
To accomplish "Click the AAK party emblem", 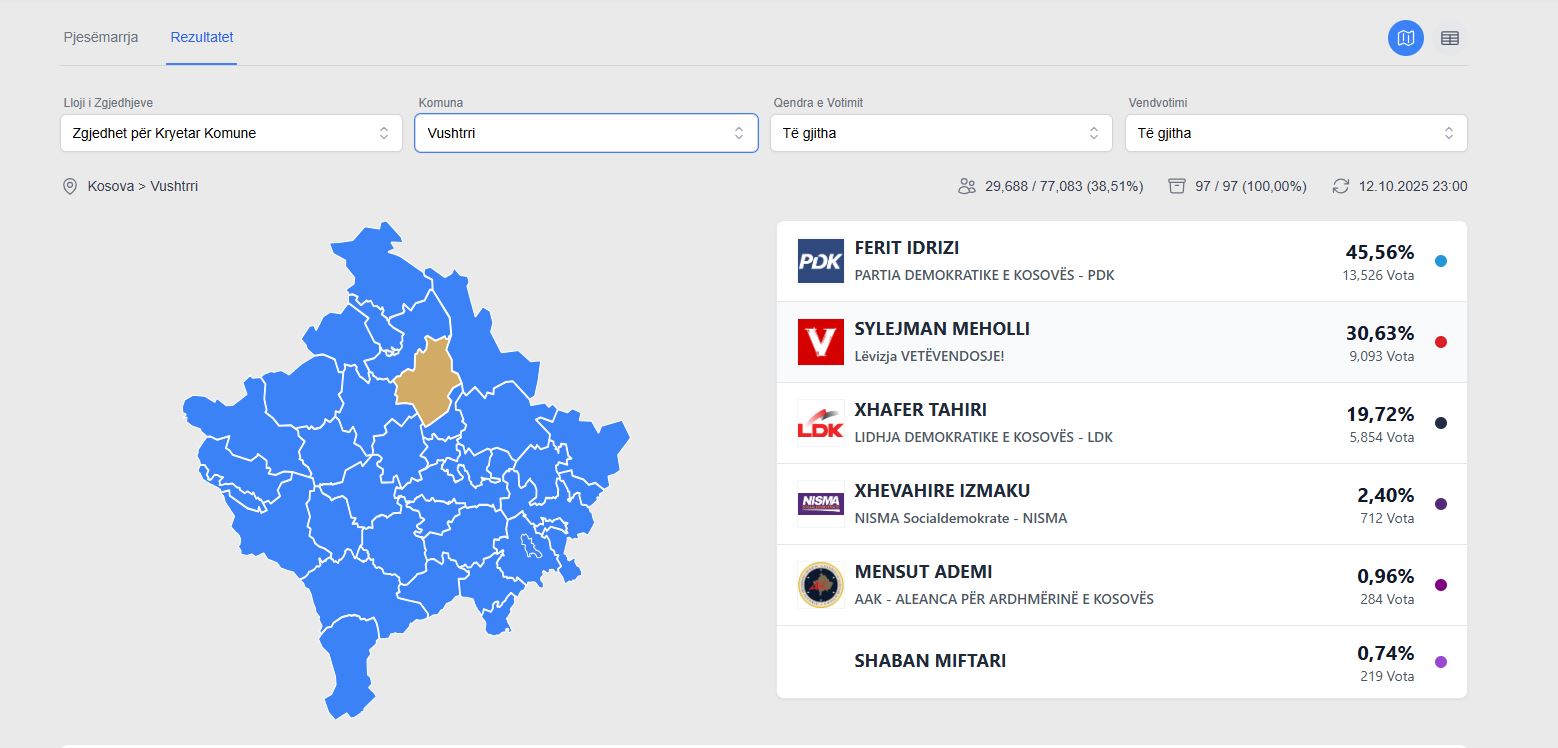I will [820, 585].
